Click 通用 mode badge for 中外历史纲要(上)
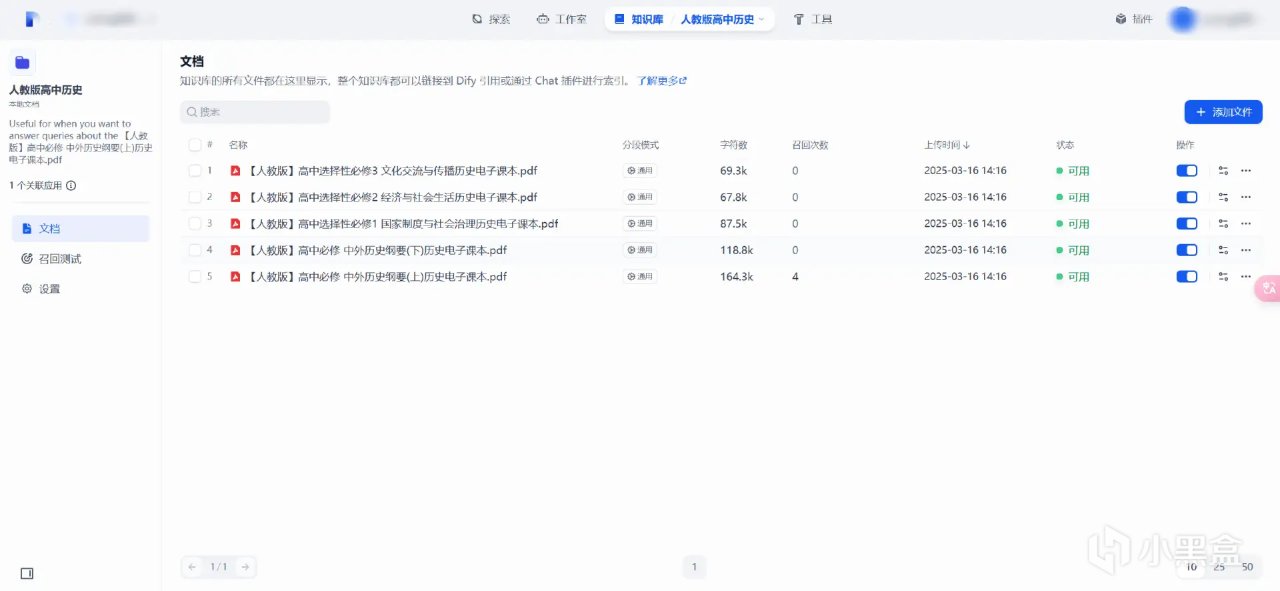 pos(640,276)
